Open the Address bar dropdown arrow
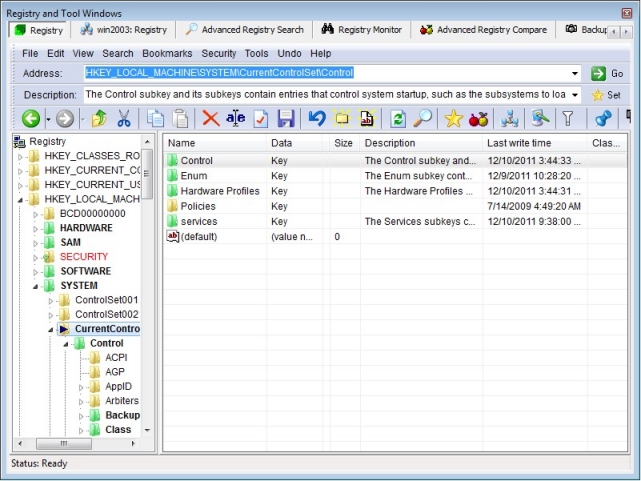Image resolution: width=641 pixels, height=481 pixels. [575, 73]
